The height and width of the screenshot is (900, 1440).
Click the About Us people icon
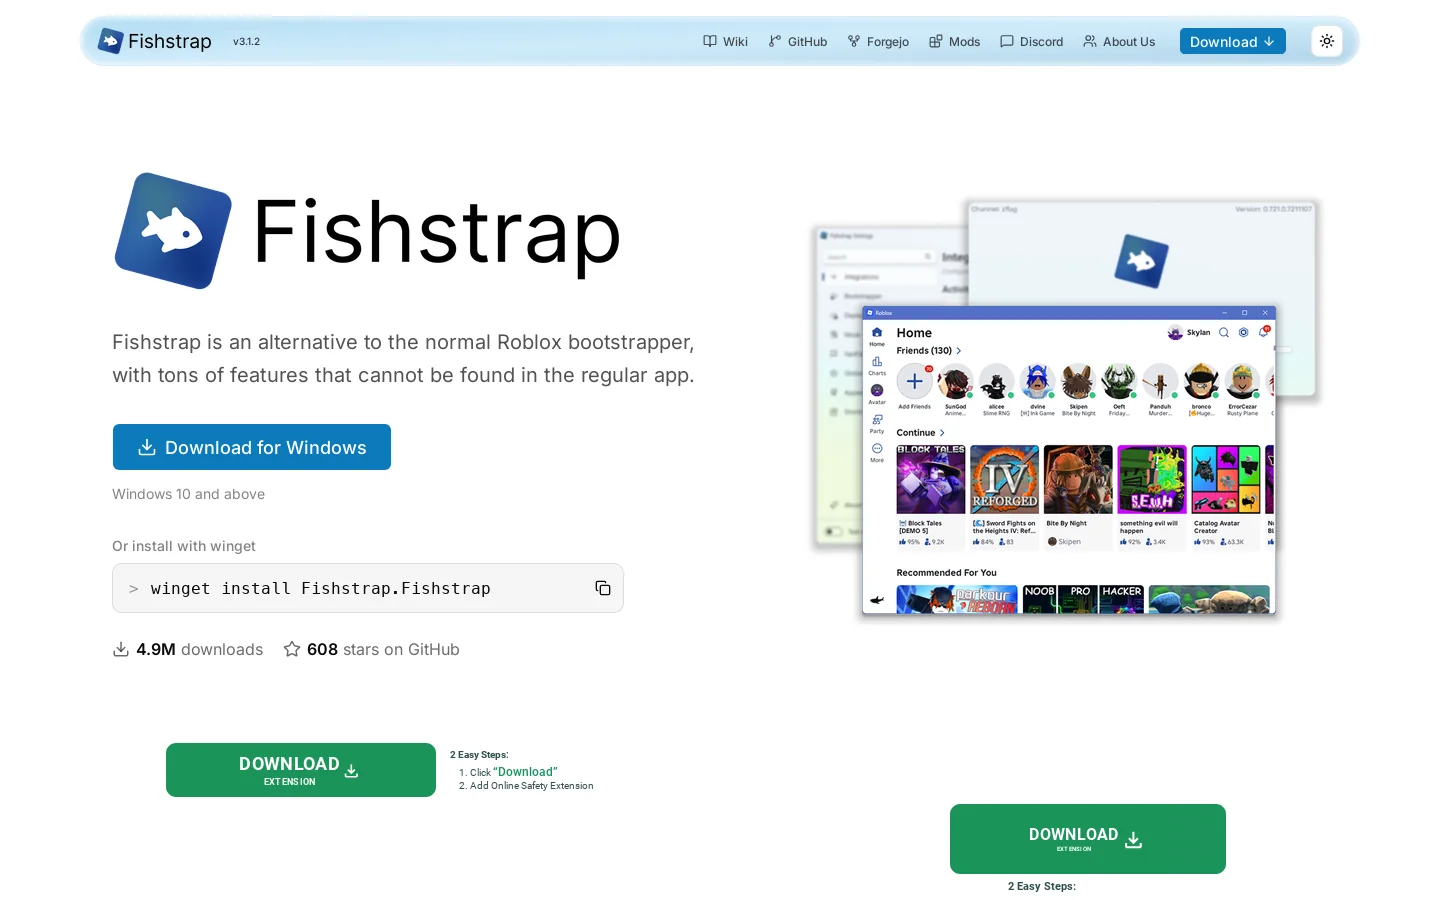(1090, 41)
